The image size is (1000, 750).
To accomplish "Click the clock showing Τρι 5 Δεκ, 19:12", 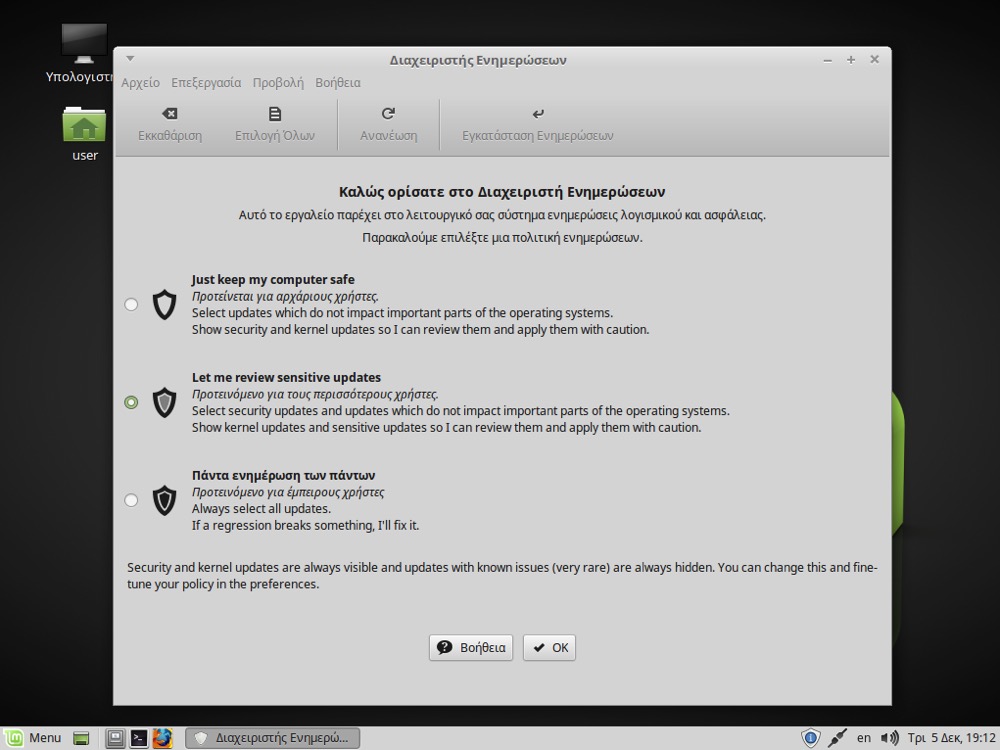I will tap(952, 738).
